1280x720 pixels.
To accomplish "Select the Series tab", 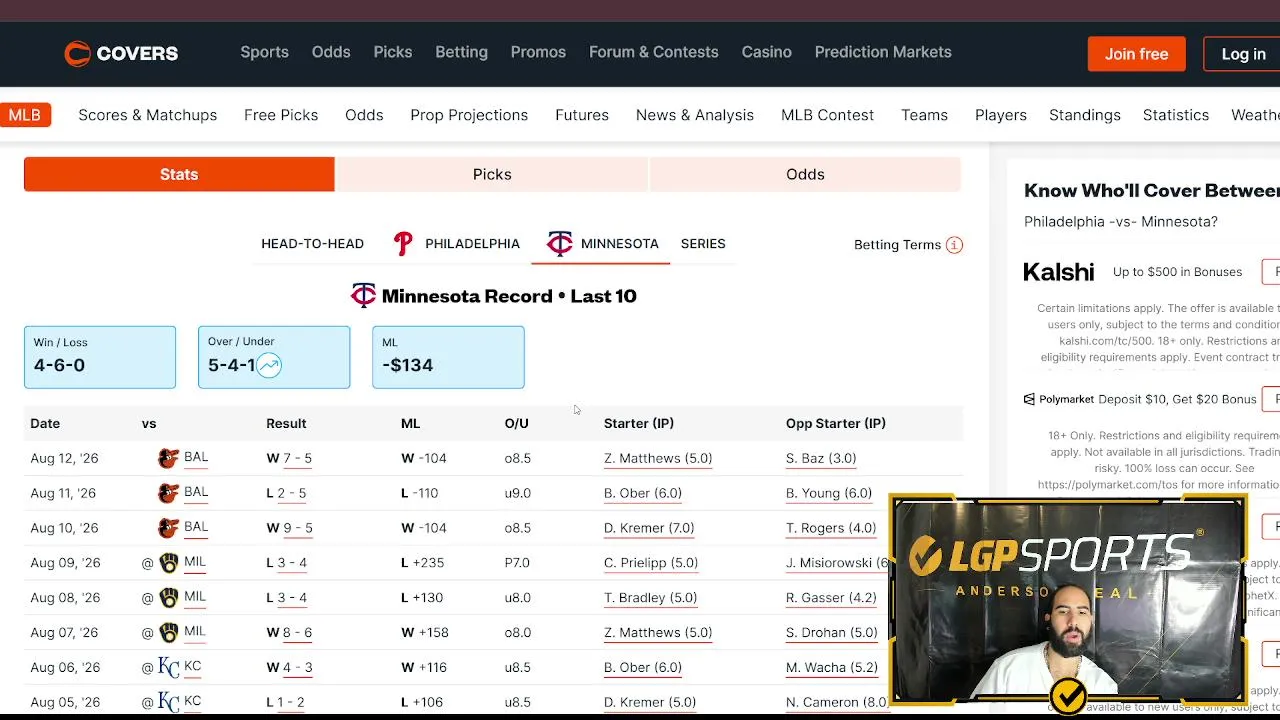I will click(x=703, y=244).
